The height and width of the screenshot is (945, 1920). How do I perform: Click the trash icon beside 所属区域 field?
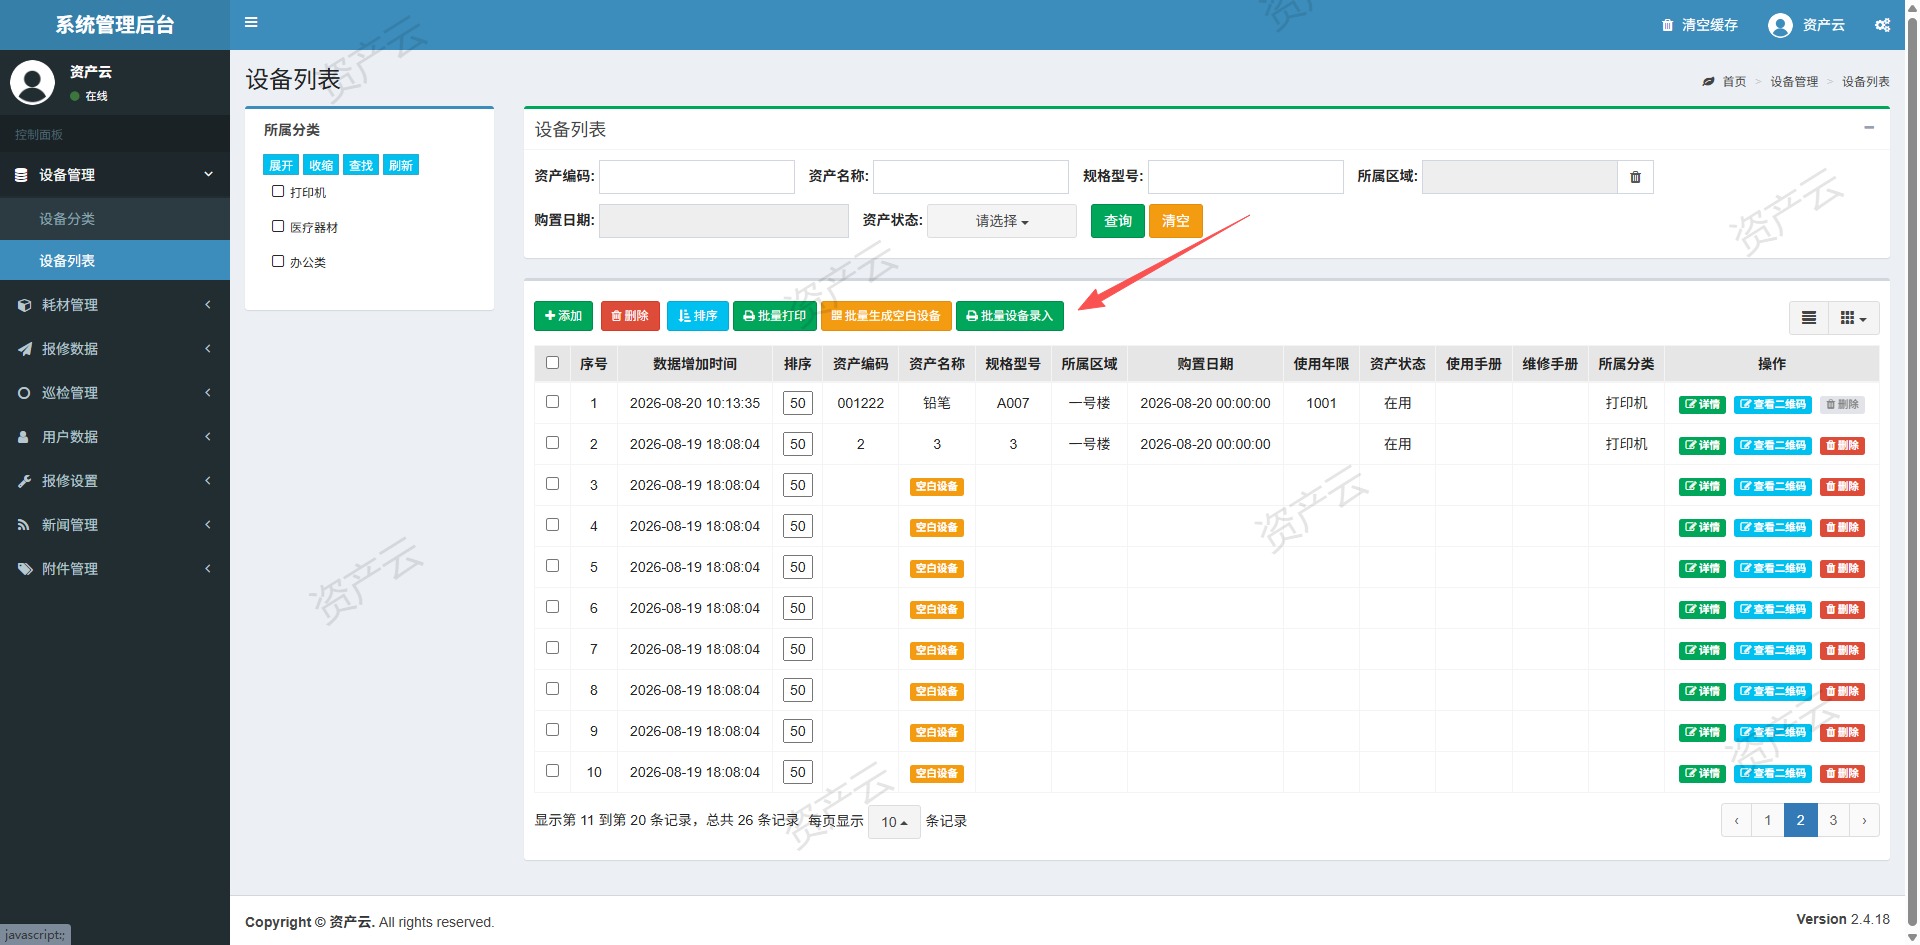[1635, 177]
